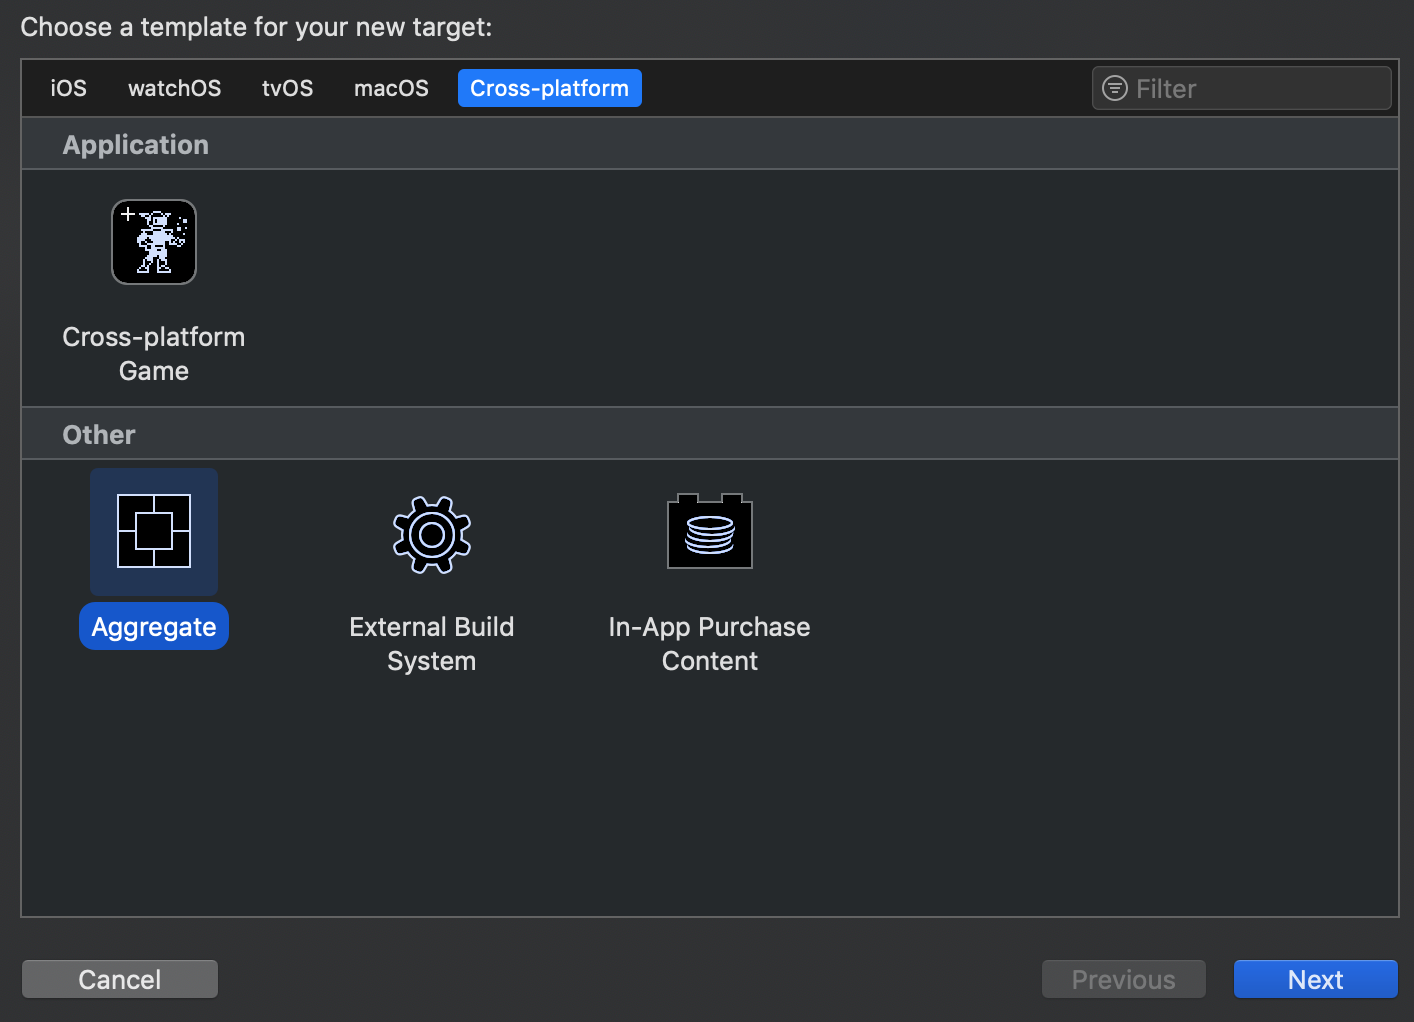Select the Cross-platform Game template icon
This screenshot has height=1022, width=1414.
154,242
